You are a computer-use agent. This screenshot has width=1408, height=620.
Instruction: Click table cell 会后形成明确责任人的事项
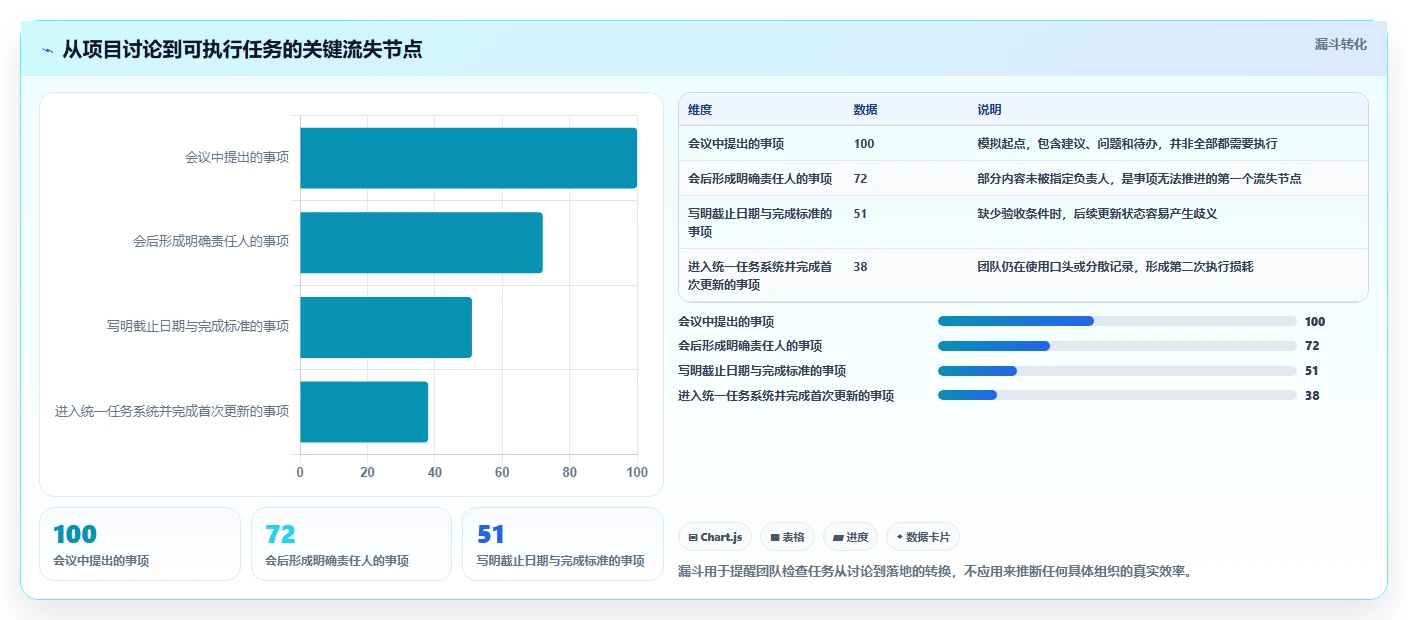click(x=760, y=179)
